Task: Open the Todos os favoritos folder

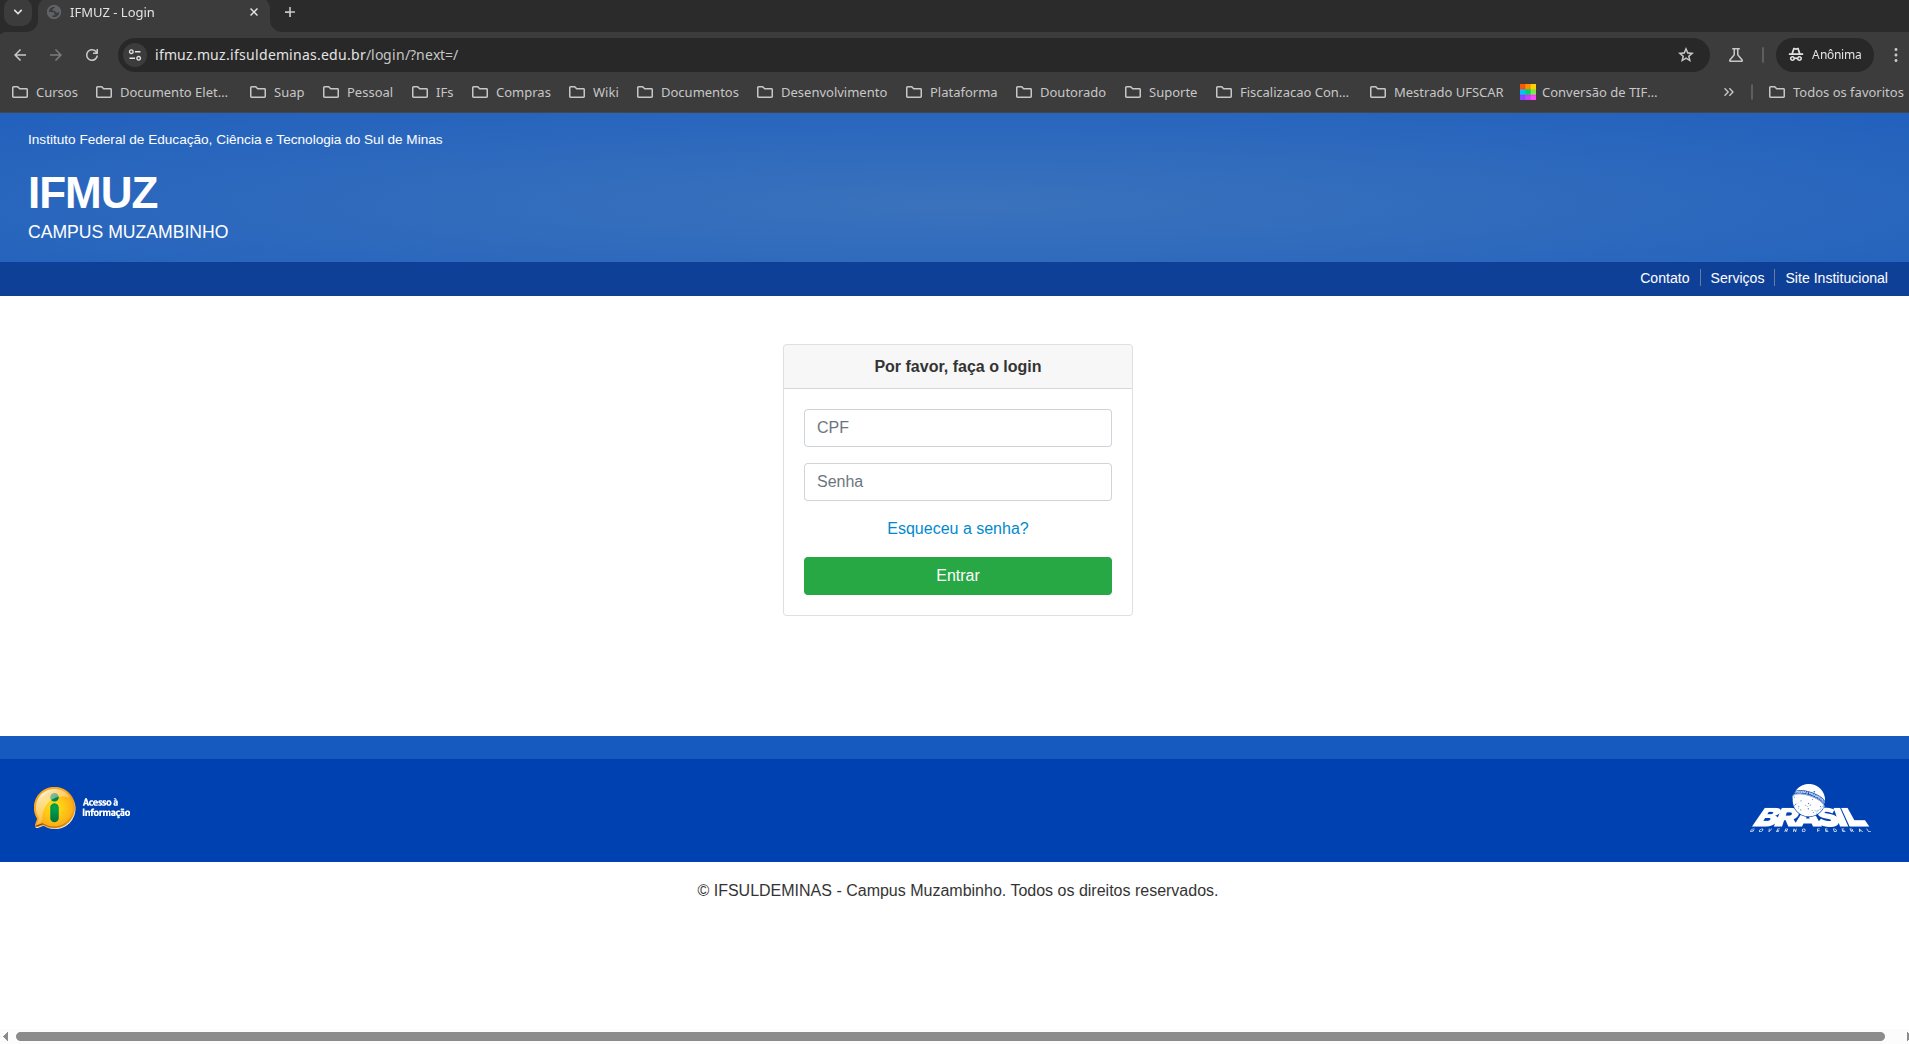Action: [1836, 92]
